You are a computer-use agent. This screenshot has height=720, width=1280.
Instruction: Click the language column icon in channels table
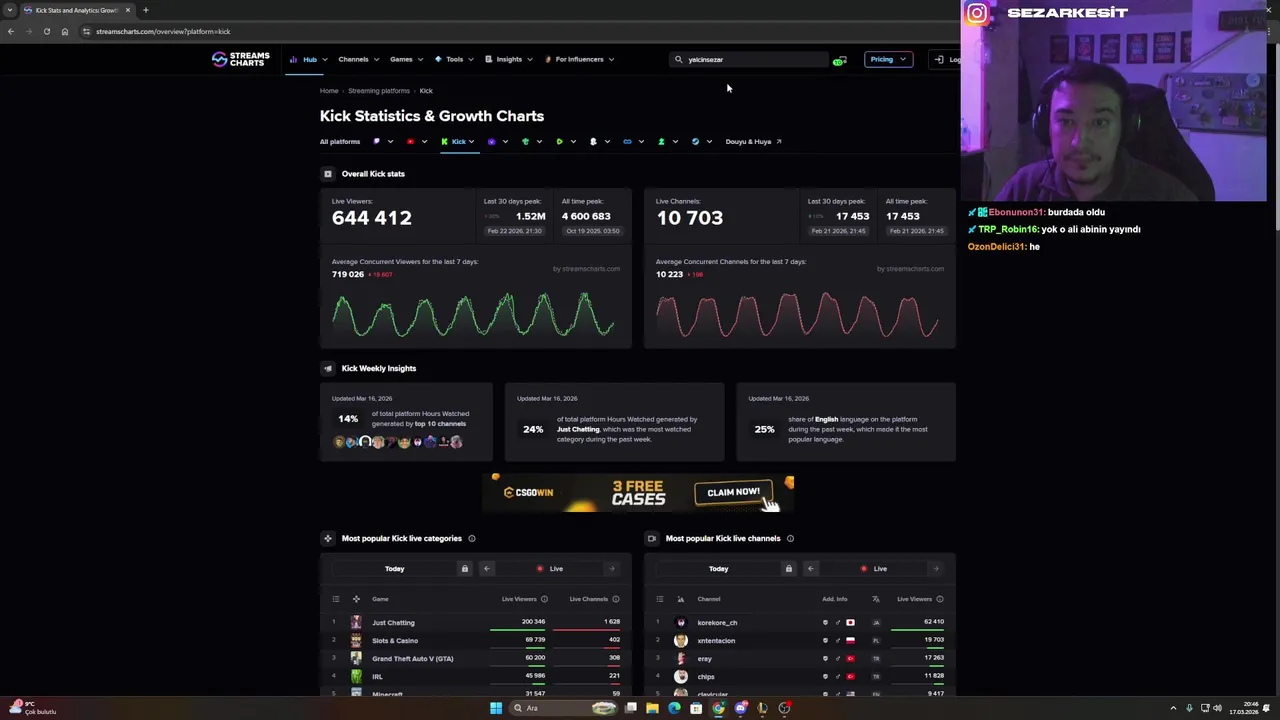(x=876, y=599)
